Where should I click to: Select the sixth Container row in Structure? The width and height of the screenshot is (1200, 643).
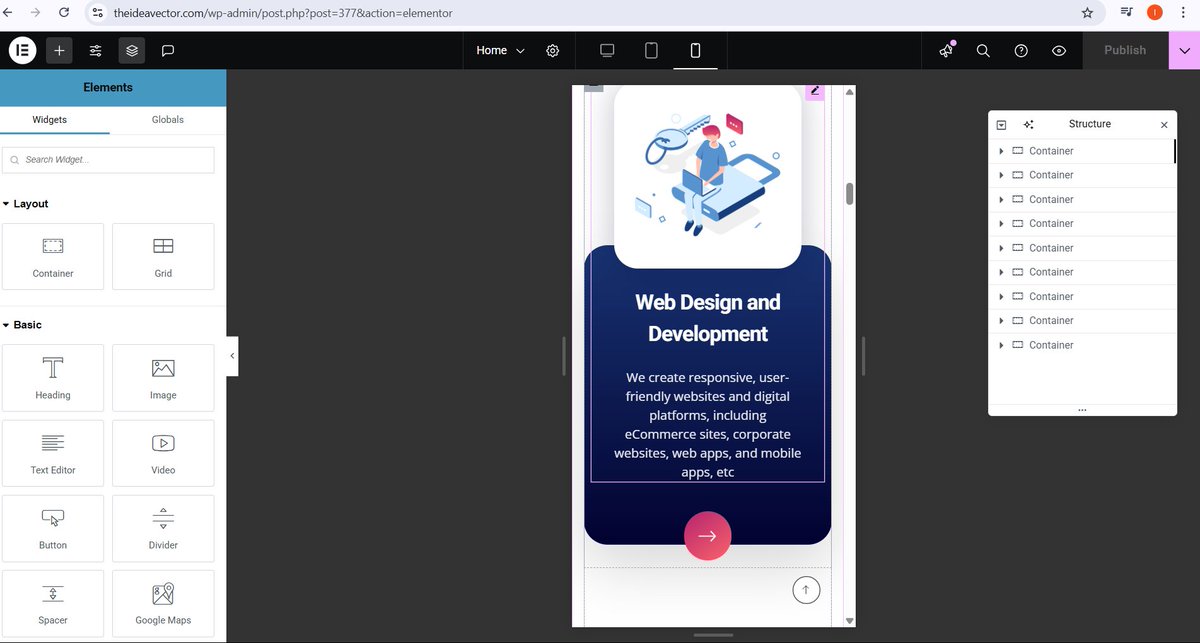pos(1082,272)
